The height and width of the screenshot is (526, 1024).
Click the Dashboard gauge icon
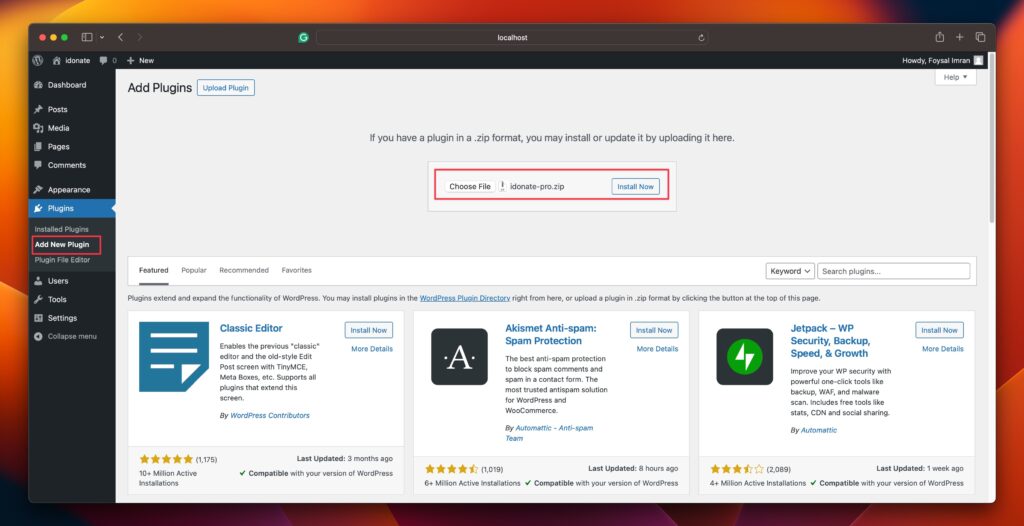38,85
